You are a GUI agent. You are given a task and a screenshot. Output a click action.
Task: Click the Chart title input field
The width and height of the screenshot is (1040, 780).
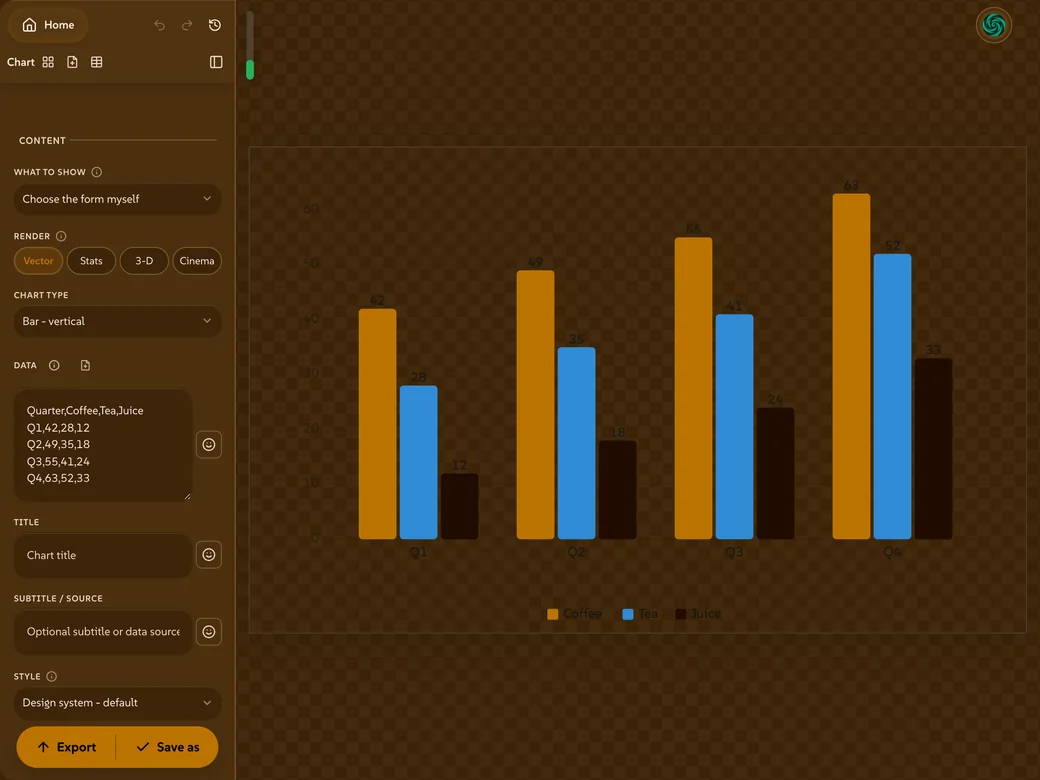pyautogui.click(x=103, y=555)
